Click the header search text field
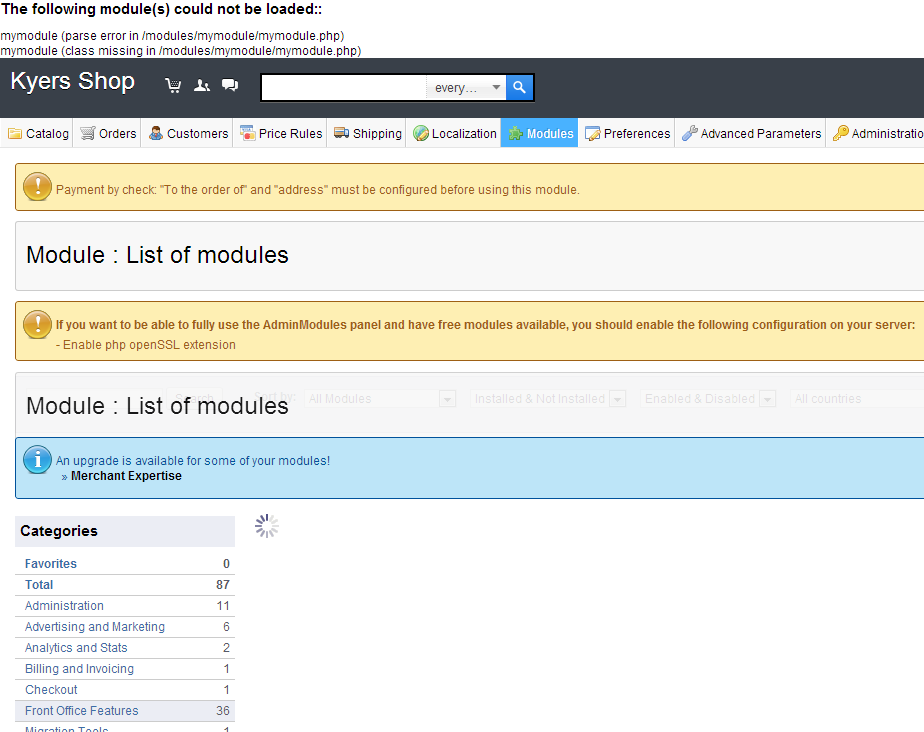Viewport: 924px width, 732px height. [344, 87]
